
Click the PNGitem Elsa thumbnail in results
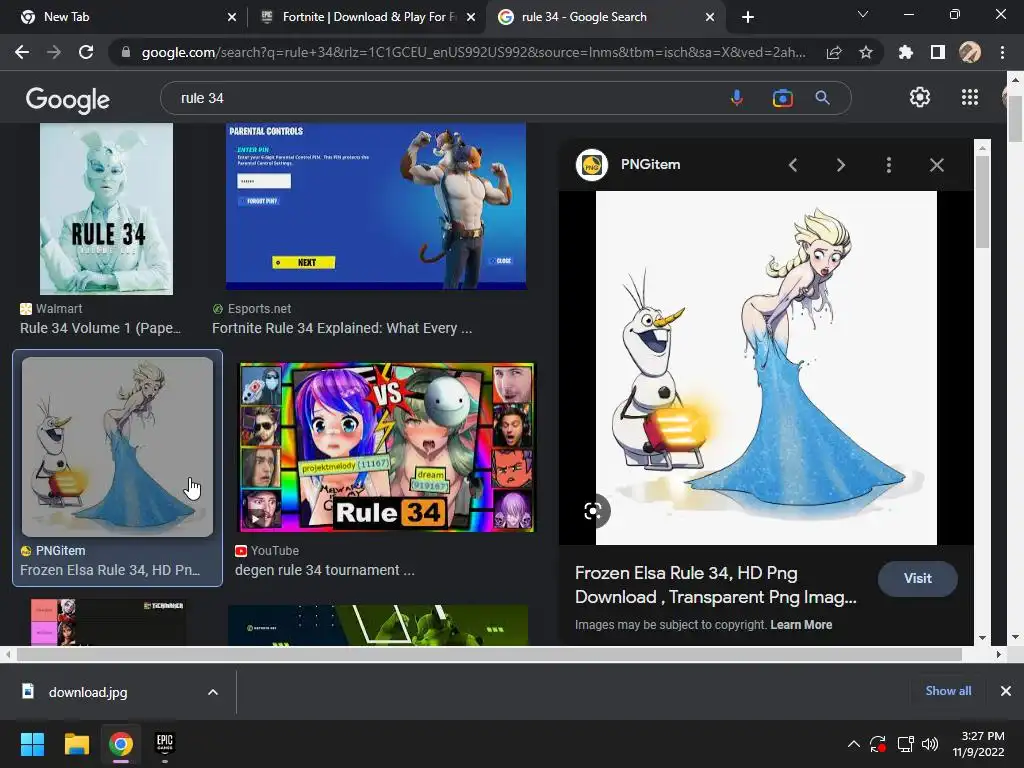click(118, 447)
